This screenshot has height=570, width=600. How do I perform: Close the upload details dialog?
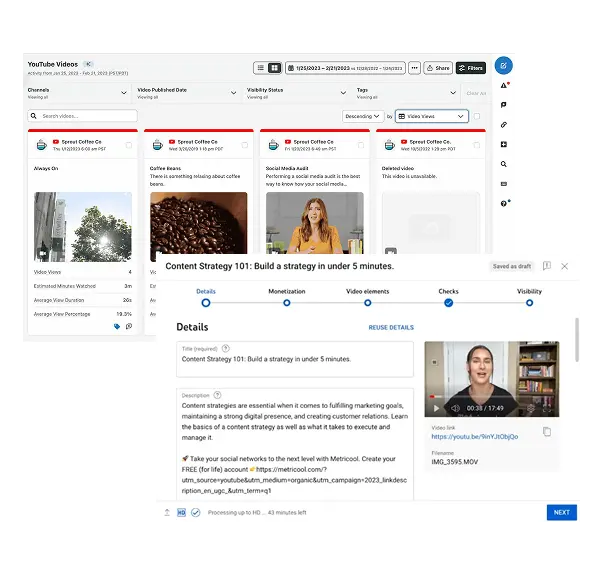point(564,266)
